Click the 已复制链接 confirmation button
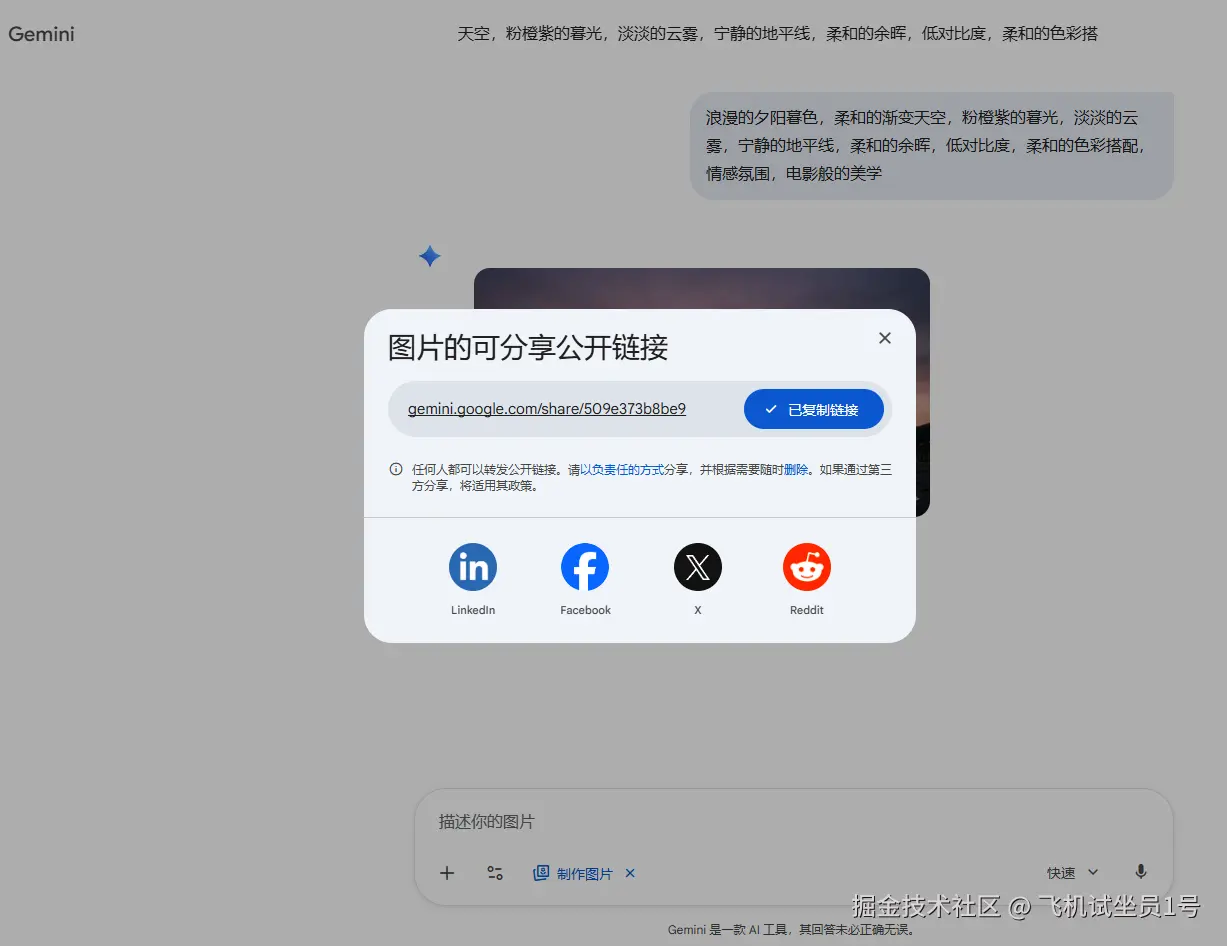 click(x=813, y=408)
